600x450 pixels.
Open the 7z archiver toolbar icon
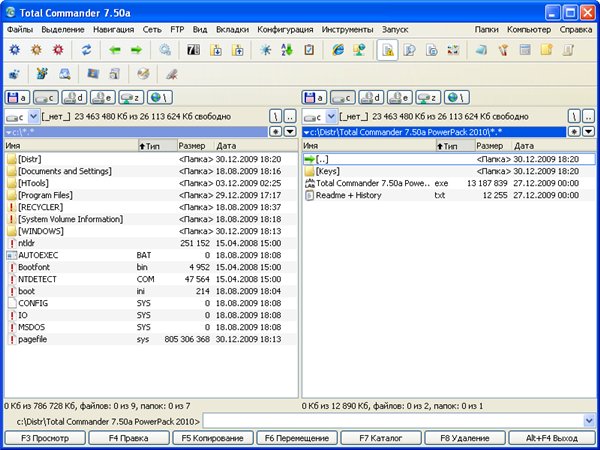pos(194,50)
